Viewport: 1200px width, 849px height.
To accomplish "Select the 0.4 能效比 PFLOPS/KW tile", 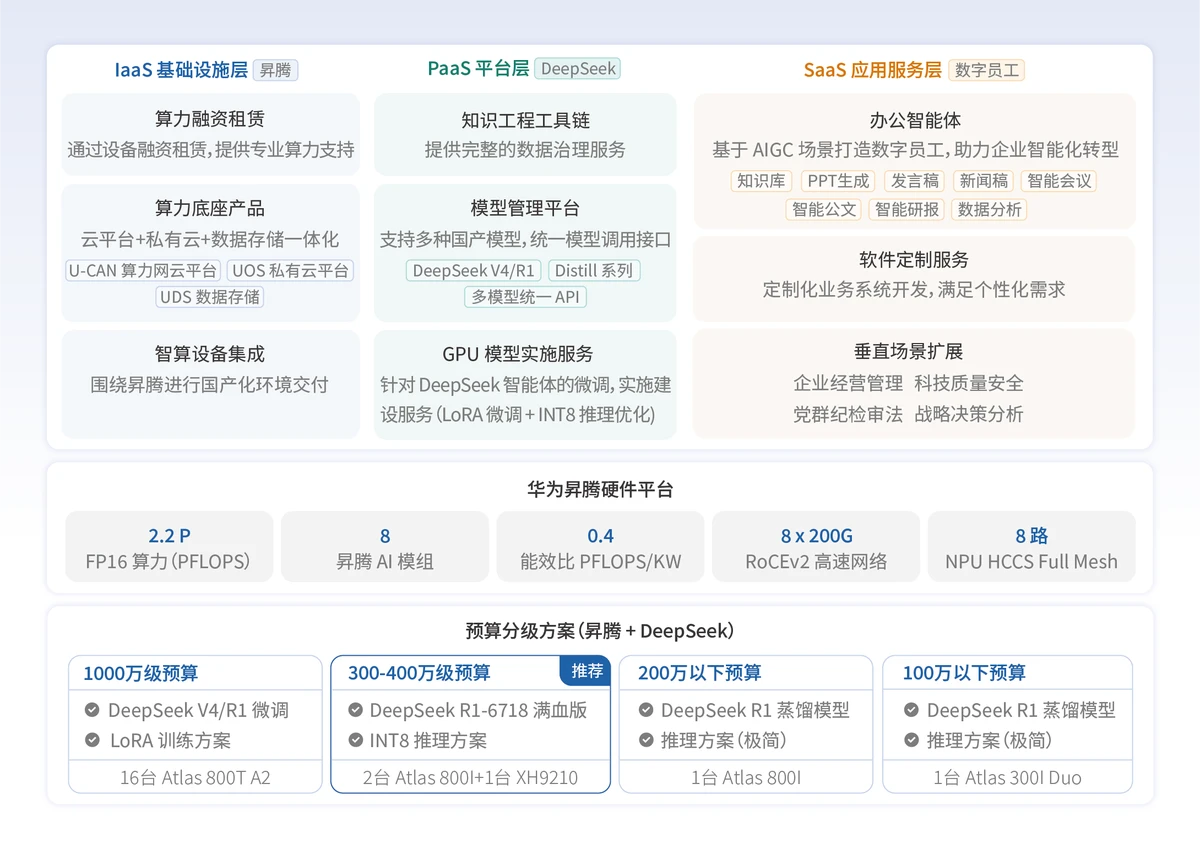I will 600,547.
